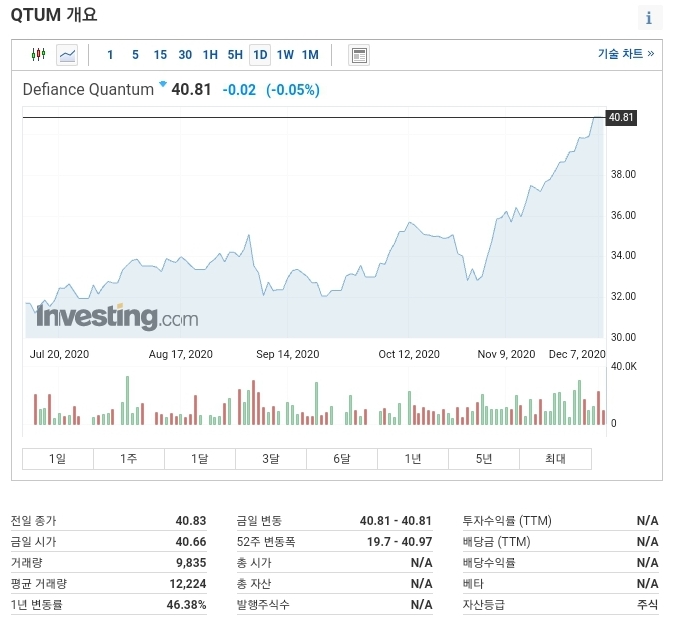Click the Oct 12, 2020 axis label
This screenshot has height=634, width=673.
click(x=409, y=354)
